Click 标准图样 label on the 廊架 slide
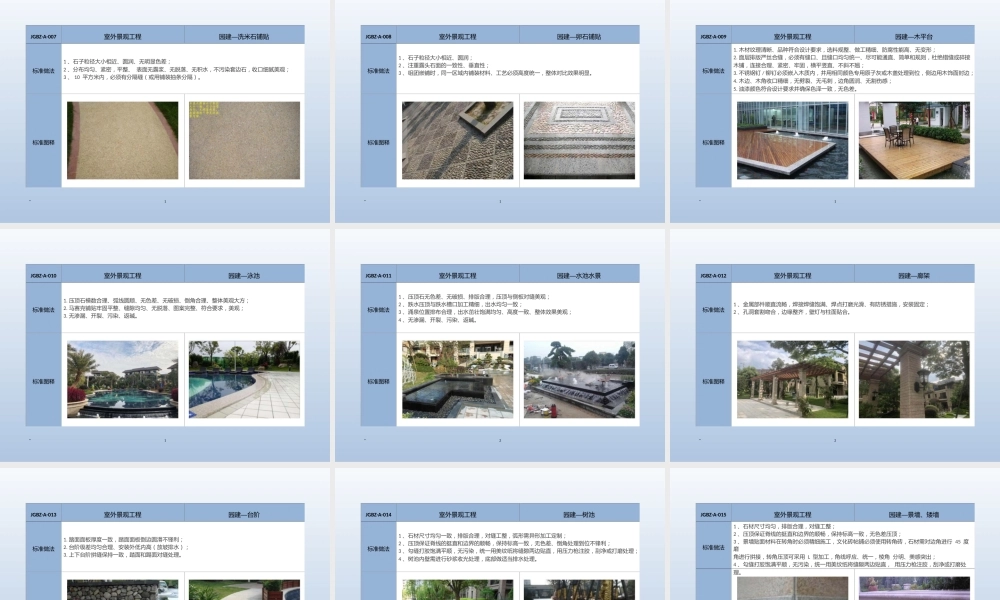1000x600 pixels. 713,381
